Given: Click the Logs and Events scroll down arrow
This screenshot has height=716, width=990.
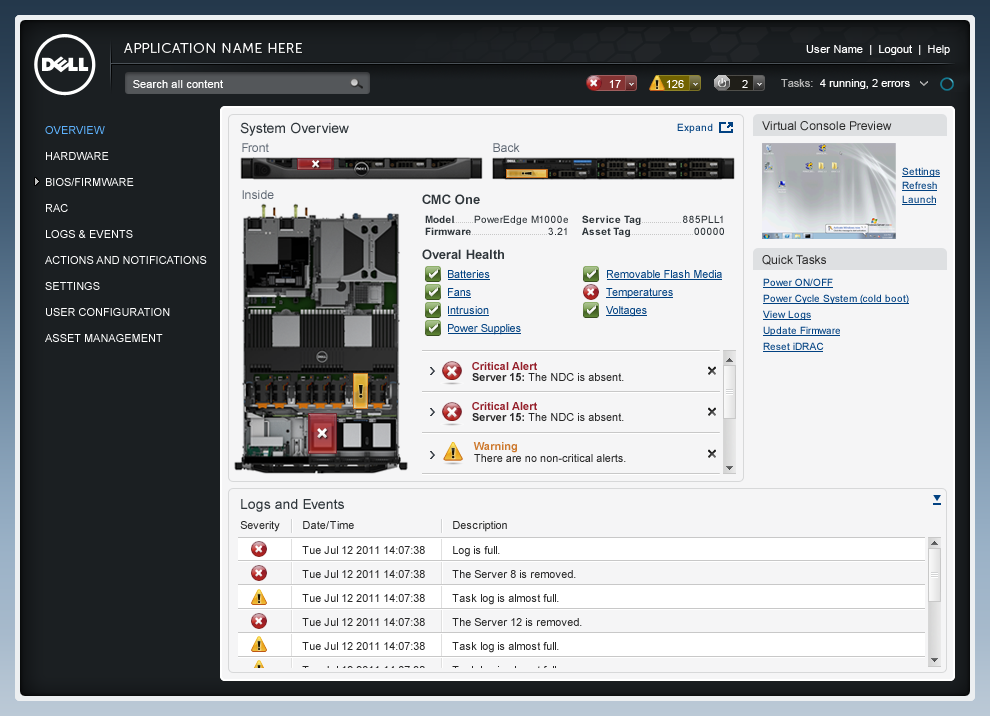Looking at the screenshot, I should click(x=934, y=660).
